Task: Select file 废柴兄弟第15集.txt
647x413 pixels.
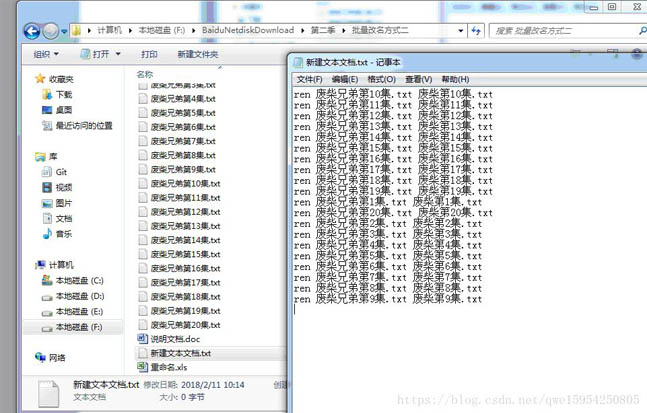Action: [x=179, y=254]
